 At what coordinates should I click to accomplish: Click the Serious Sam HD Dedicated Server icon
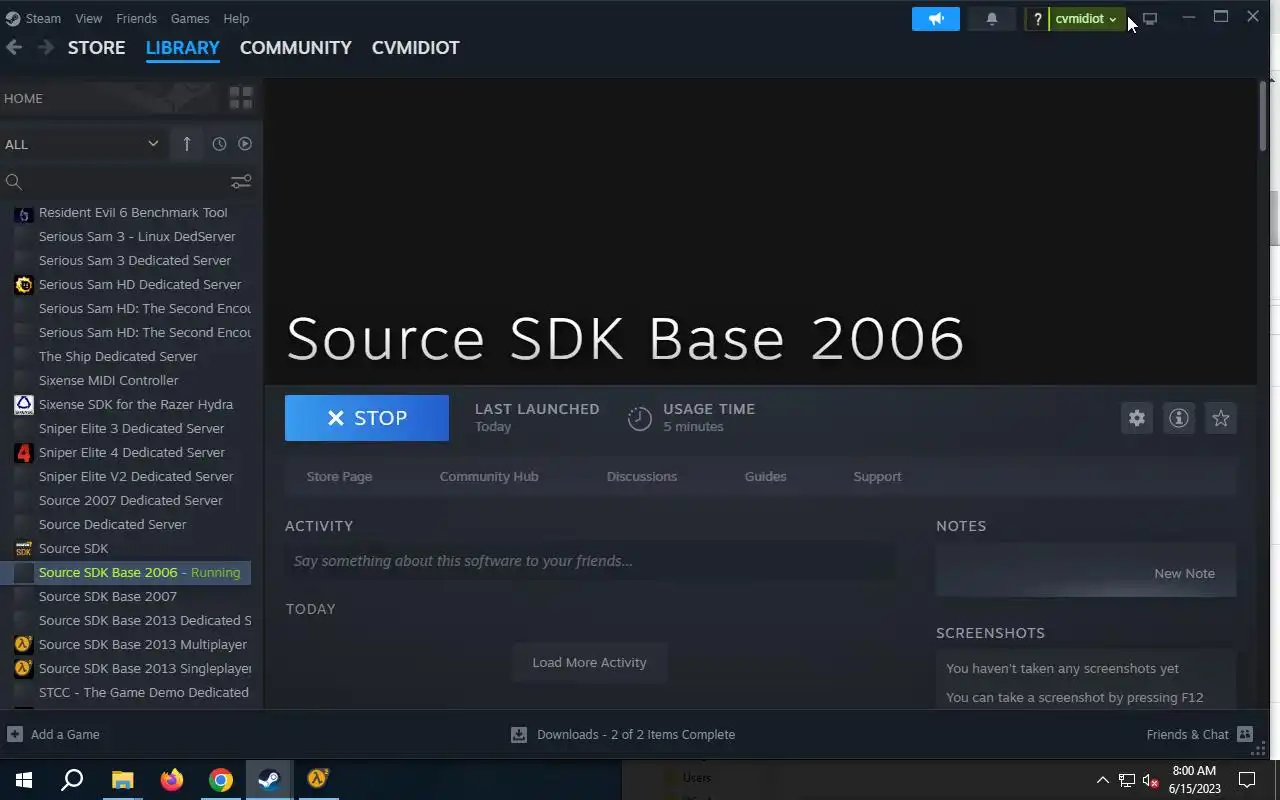point(23,284)
